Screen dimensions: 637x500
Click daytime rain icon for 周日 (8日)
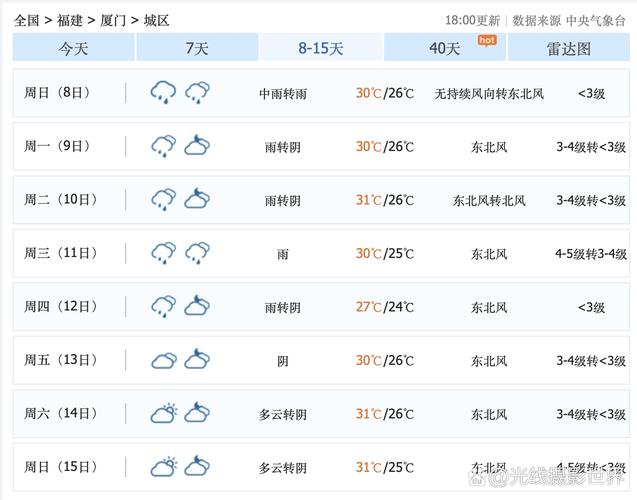pyautogui.click(x=163, y=92)
